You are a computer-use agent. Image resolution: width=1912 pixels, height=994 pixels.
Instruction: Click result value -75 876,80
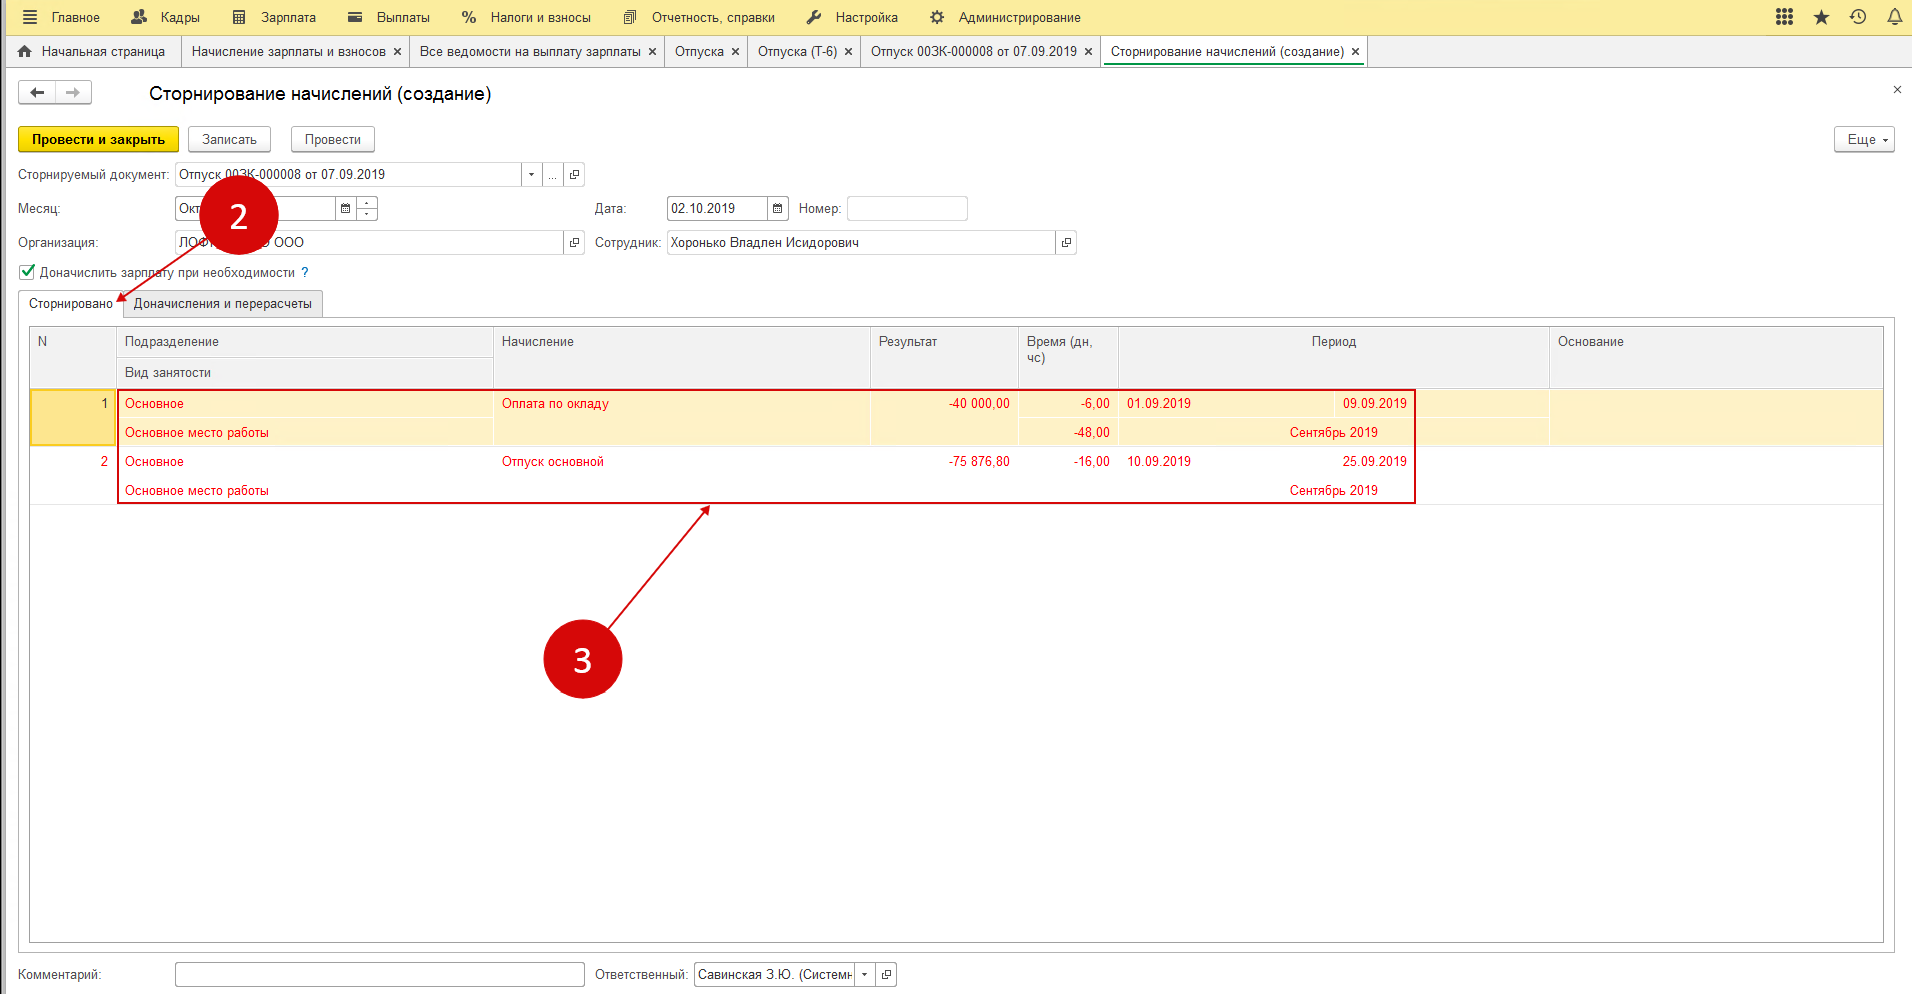pos(979,462)
